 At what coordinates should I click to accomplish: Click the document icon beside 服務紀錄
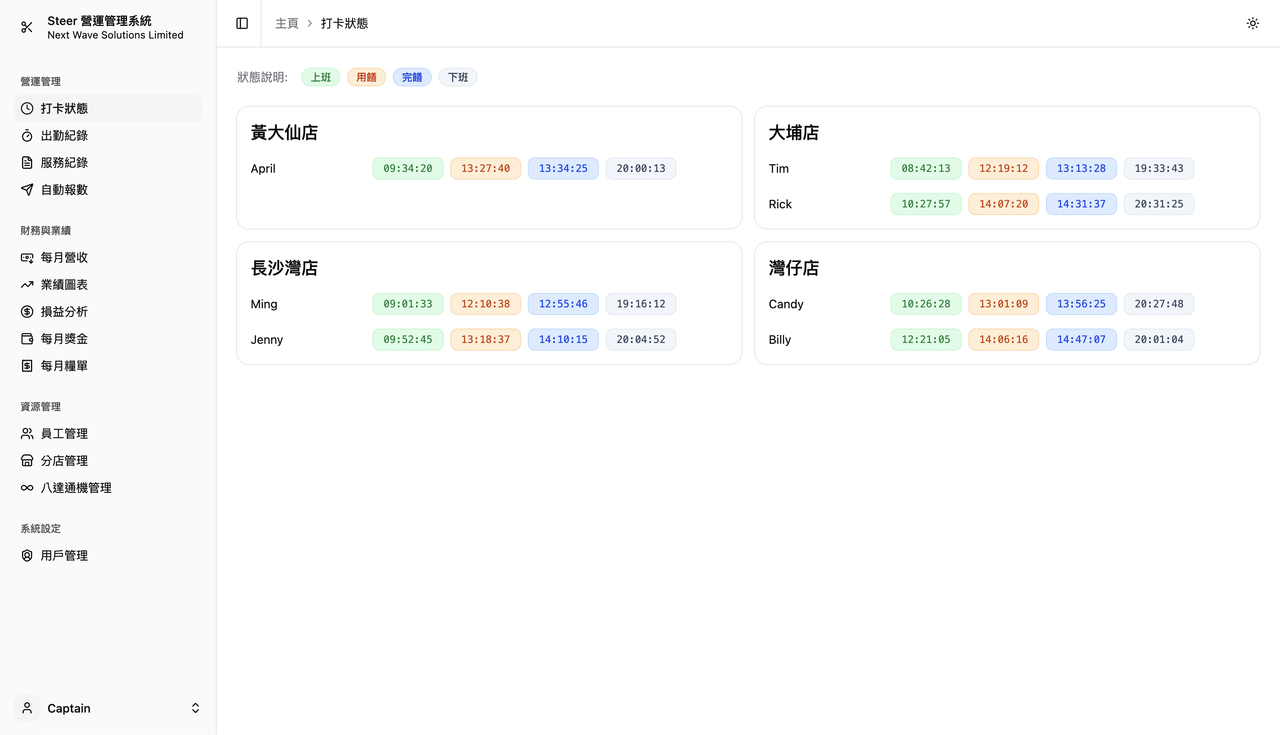coord(27,162)
